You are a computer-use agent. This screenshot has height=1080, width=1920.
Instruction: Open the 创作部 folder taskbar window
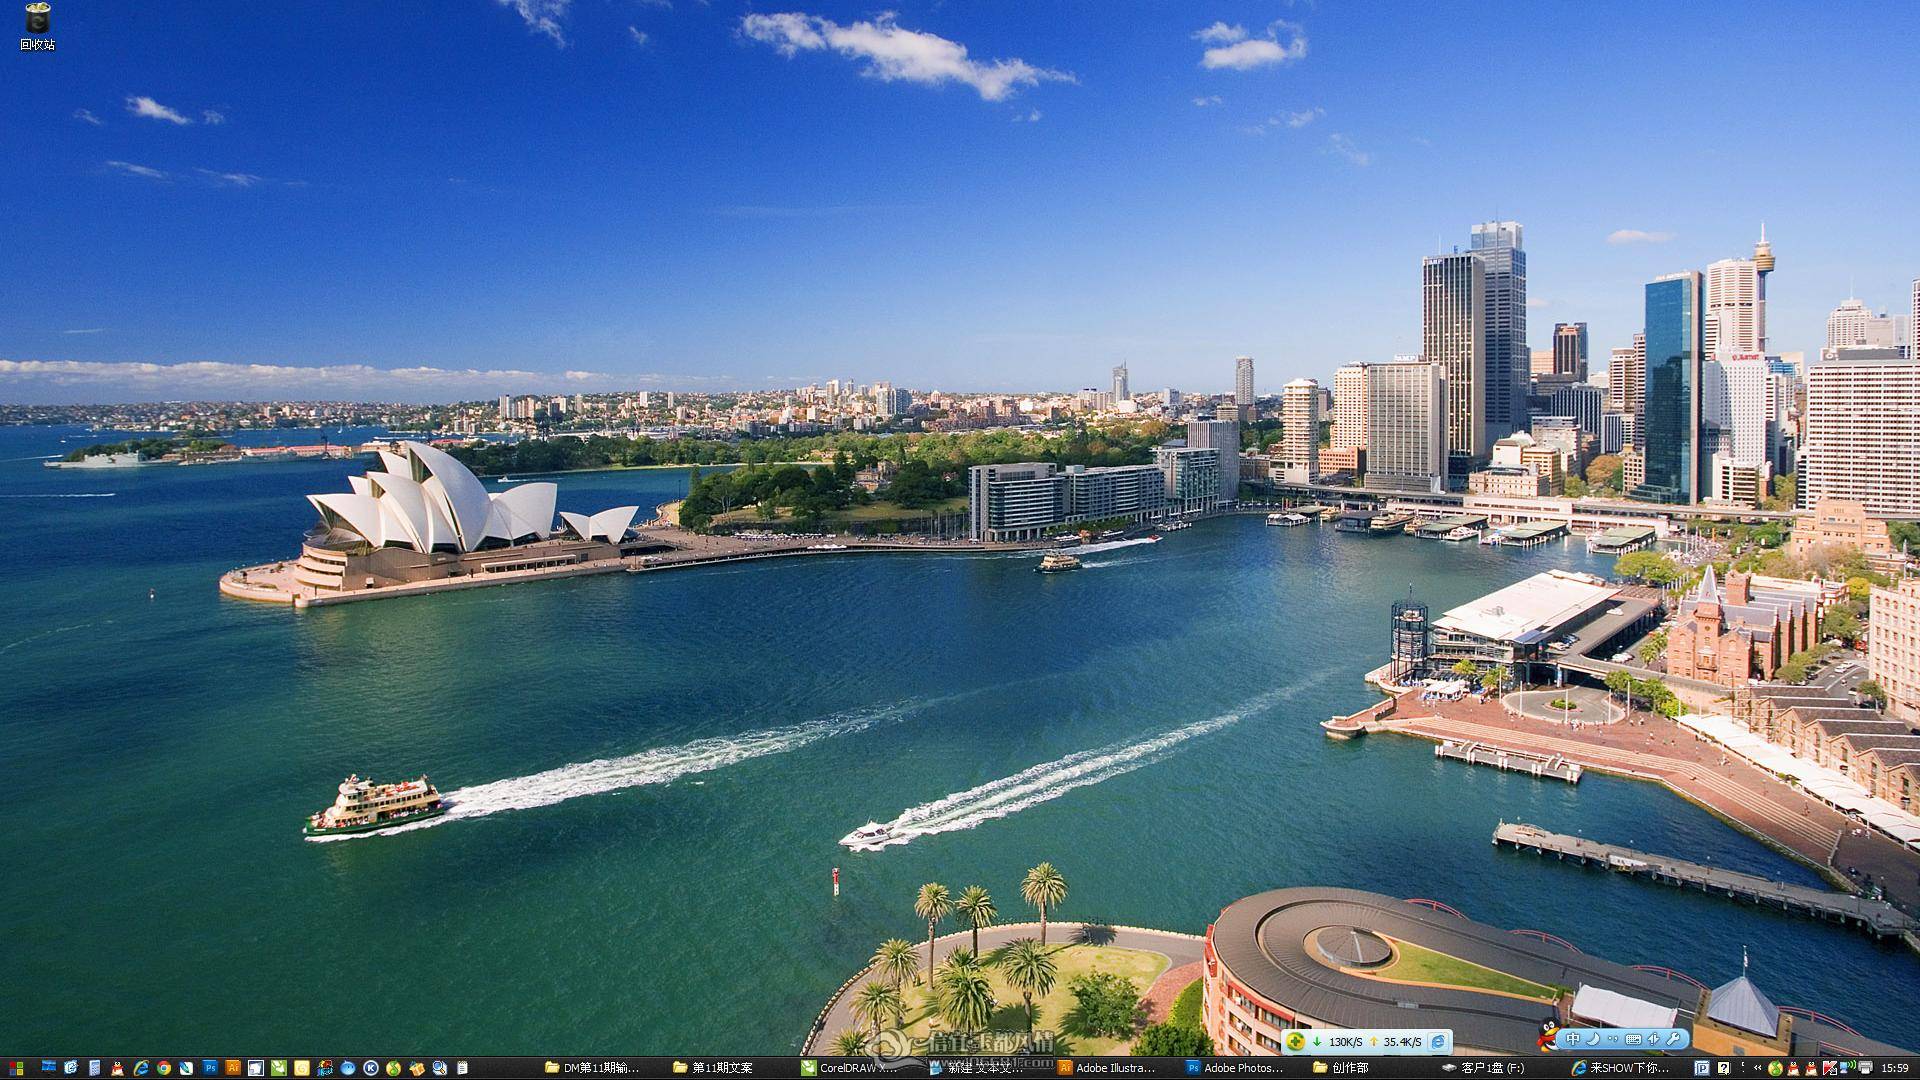click(x=1341, y=1068)
